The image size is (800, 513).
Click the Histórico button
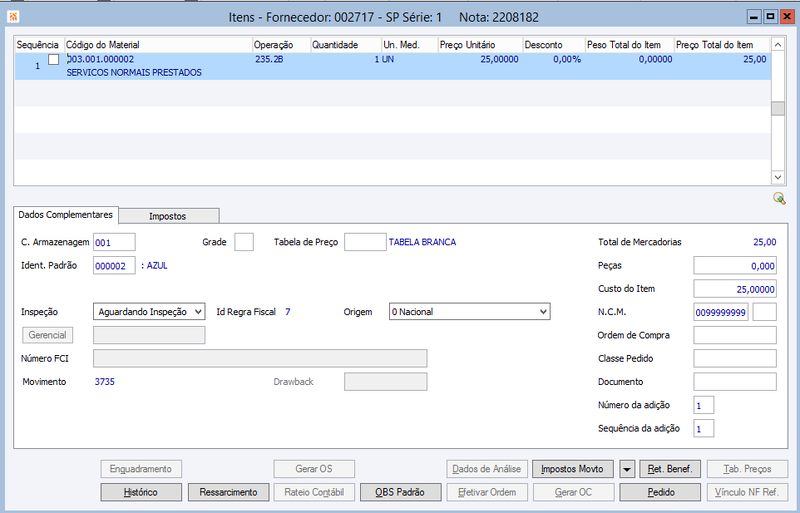(141, 493)
